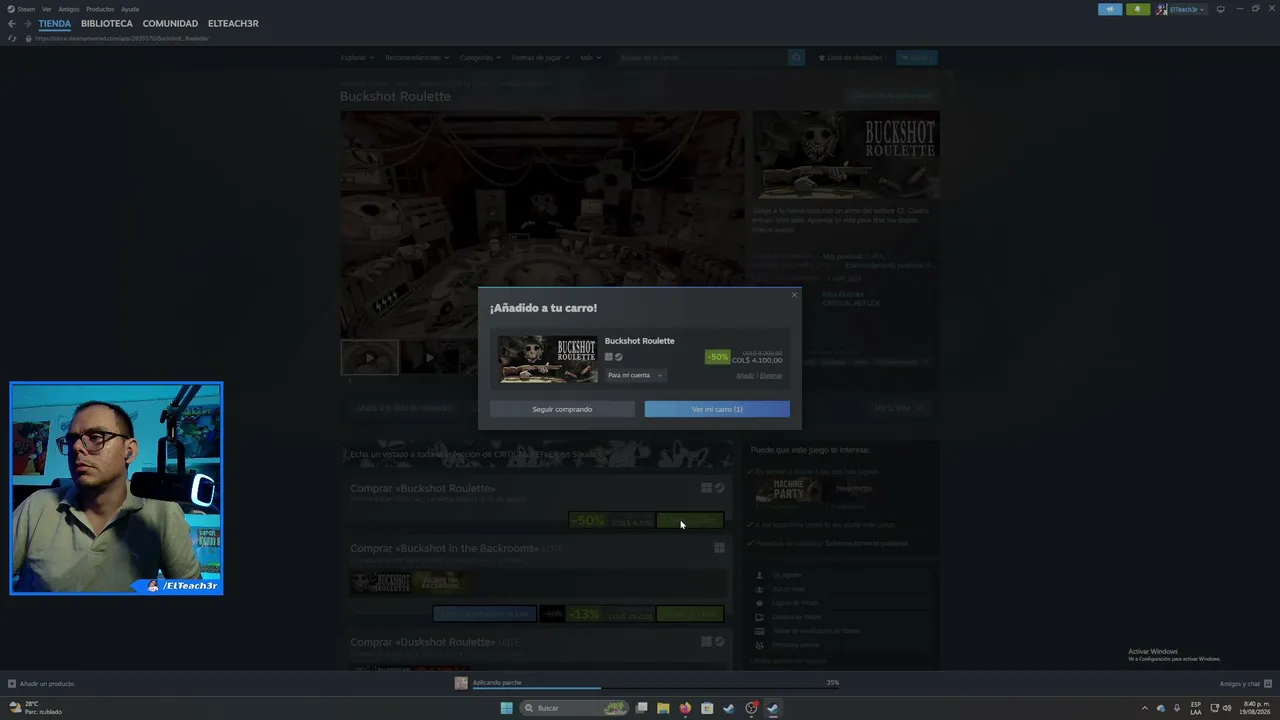Viewport: 1280px width, 720px height.
Task: Click the Buckshot Roulette thumbnail in cart dialog
Action: [548, 358]
